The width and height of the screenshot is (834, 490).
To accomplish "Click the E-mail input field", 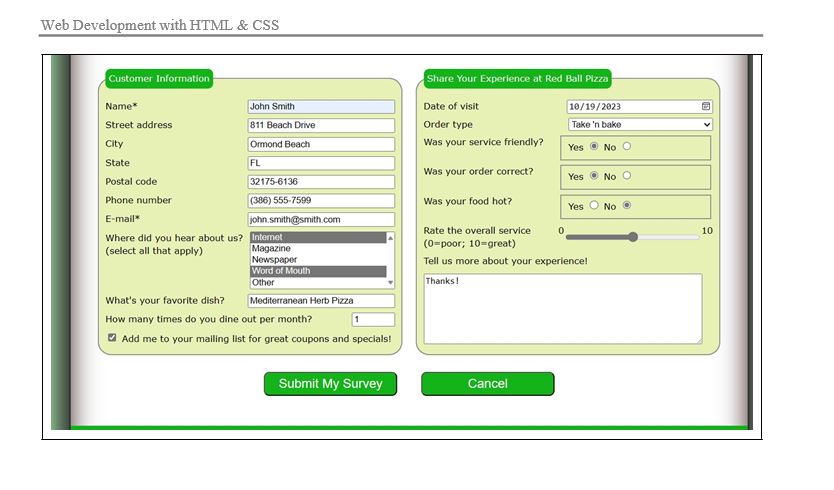I will pos(321,219).
